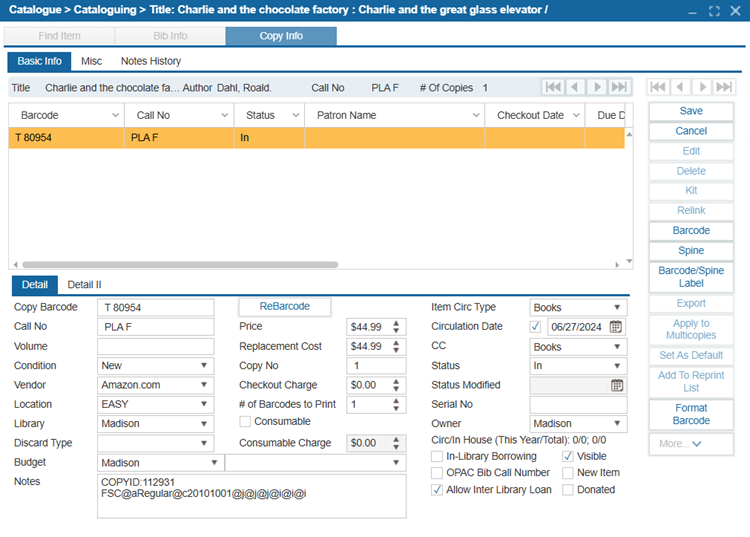Screen dimensions: 750x537
Task: Switch to the Find Item tab
Action: (x=59, y=36)
